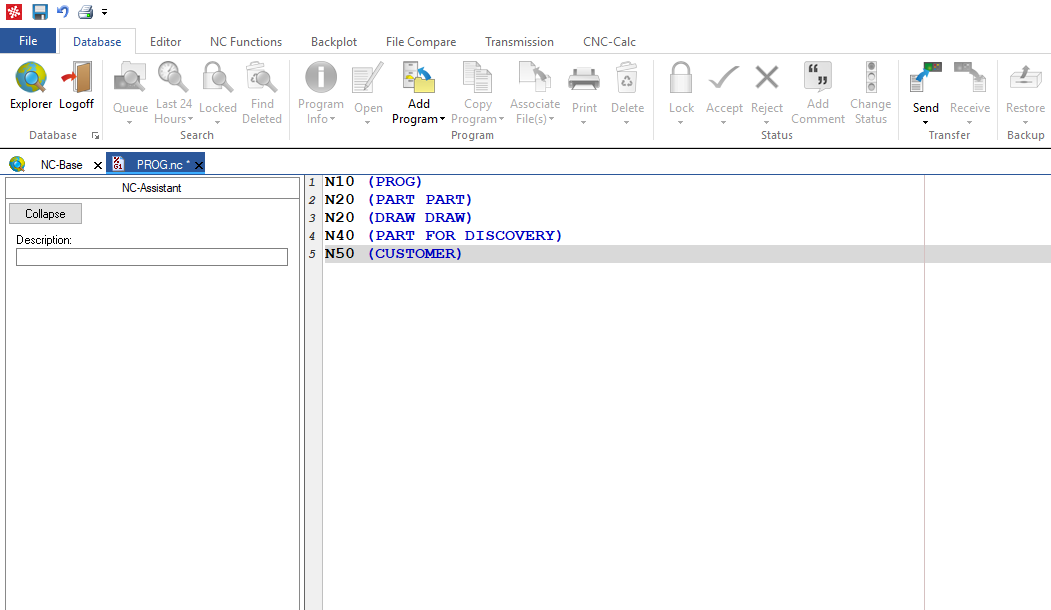1051x610 pixels.
Task: Expand the Program Info dropdown arrow
Action: [x=332, y=119]
